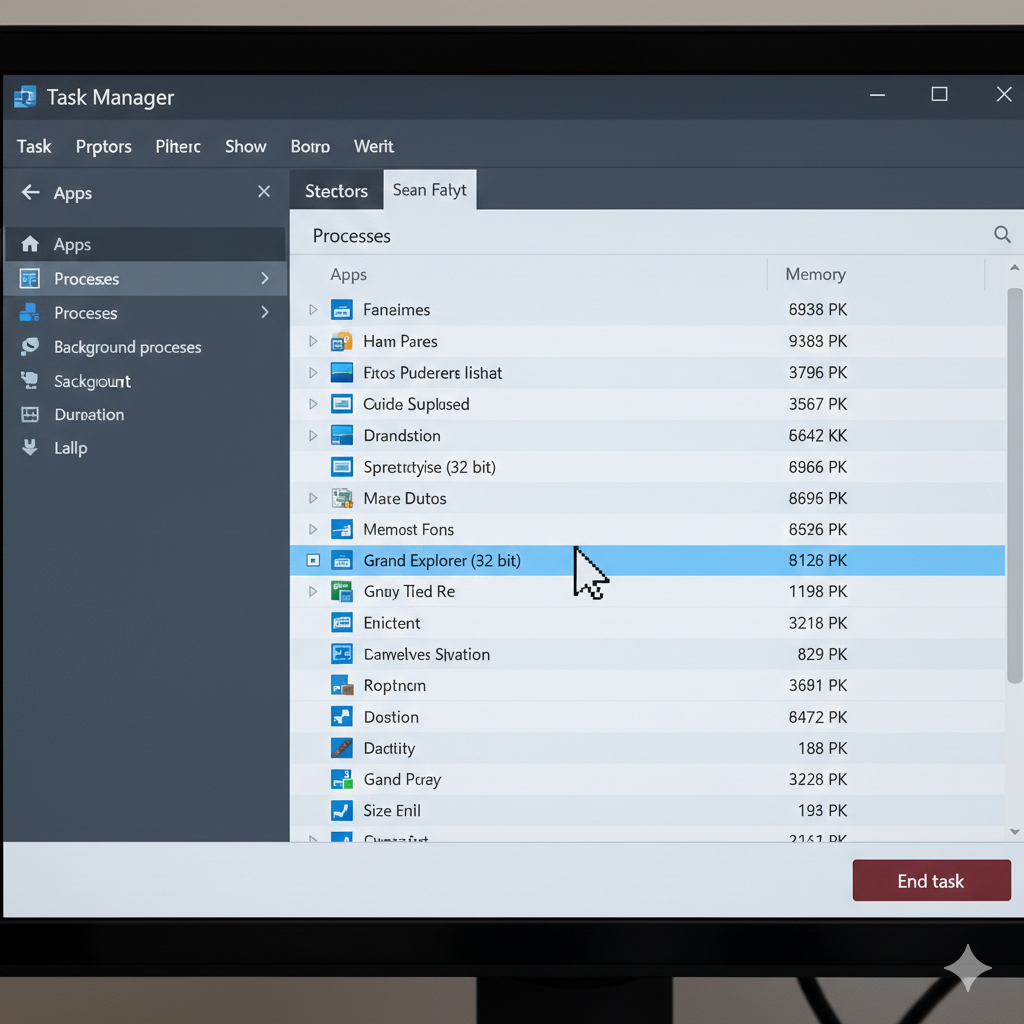Screen dimensions: 1024x1024
Task: Click memory value 6642 KK
Action: [818, 436]
